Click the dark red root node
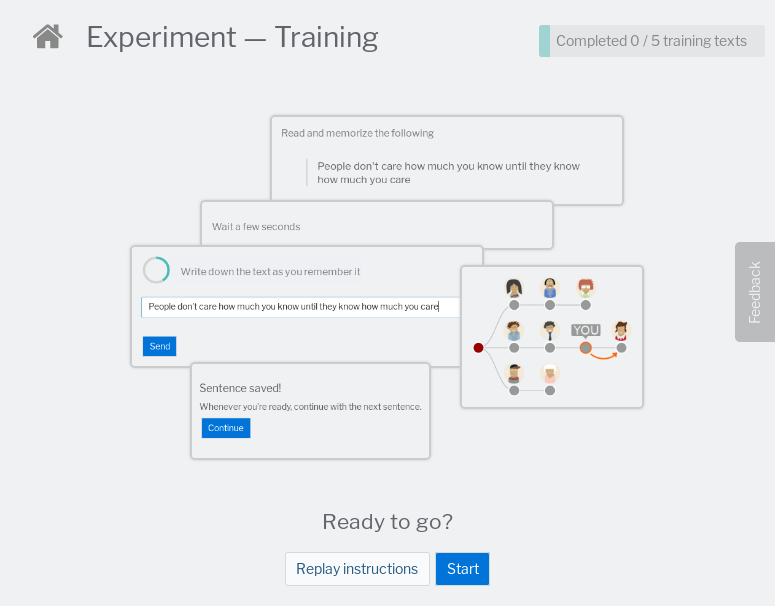 (x=478, y=348)
